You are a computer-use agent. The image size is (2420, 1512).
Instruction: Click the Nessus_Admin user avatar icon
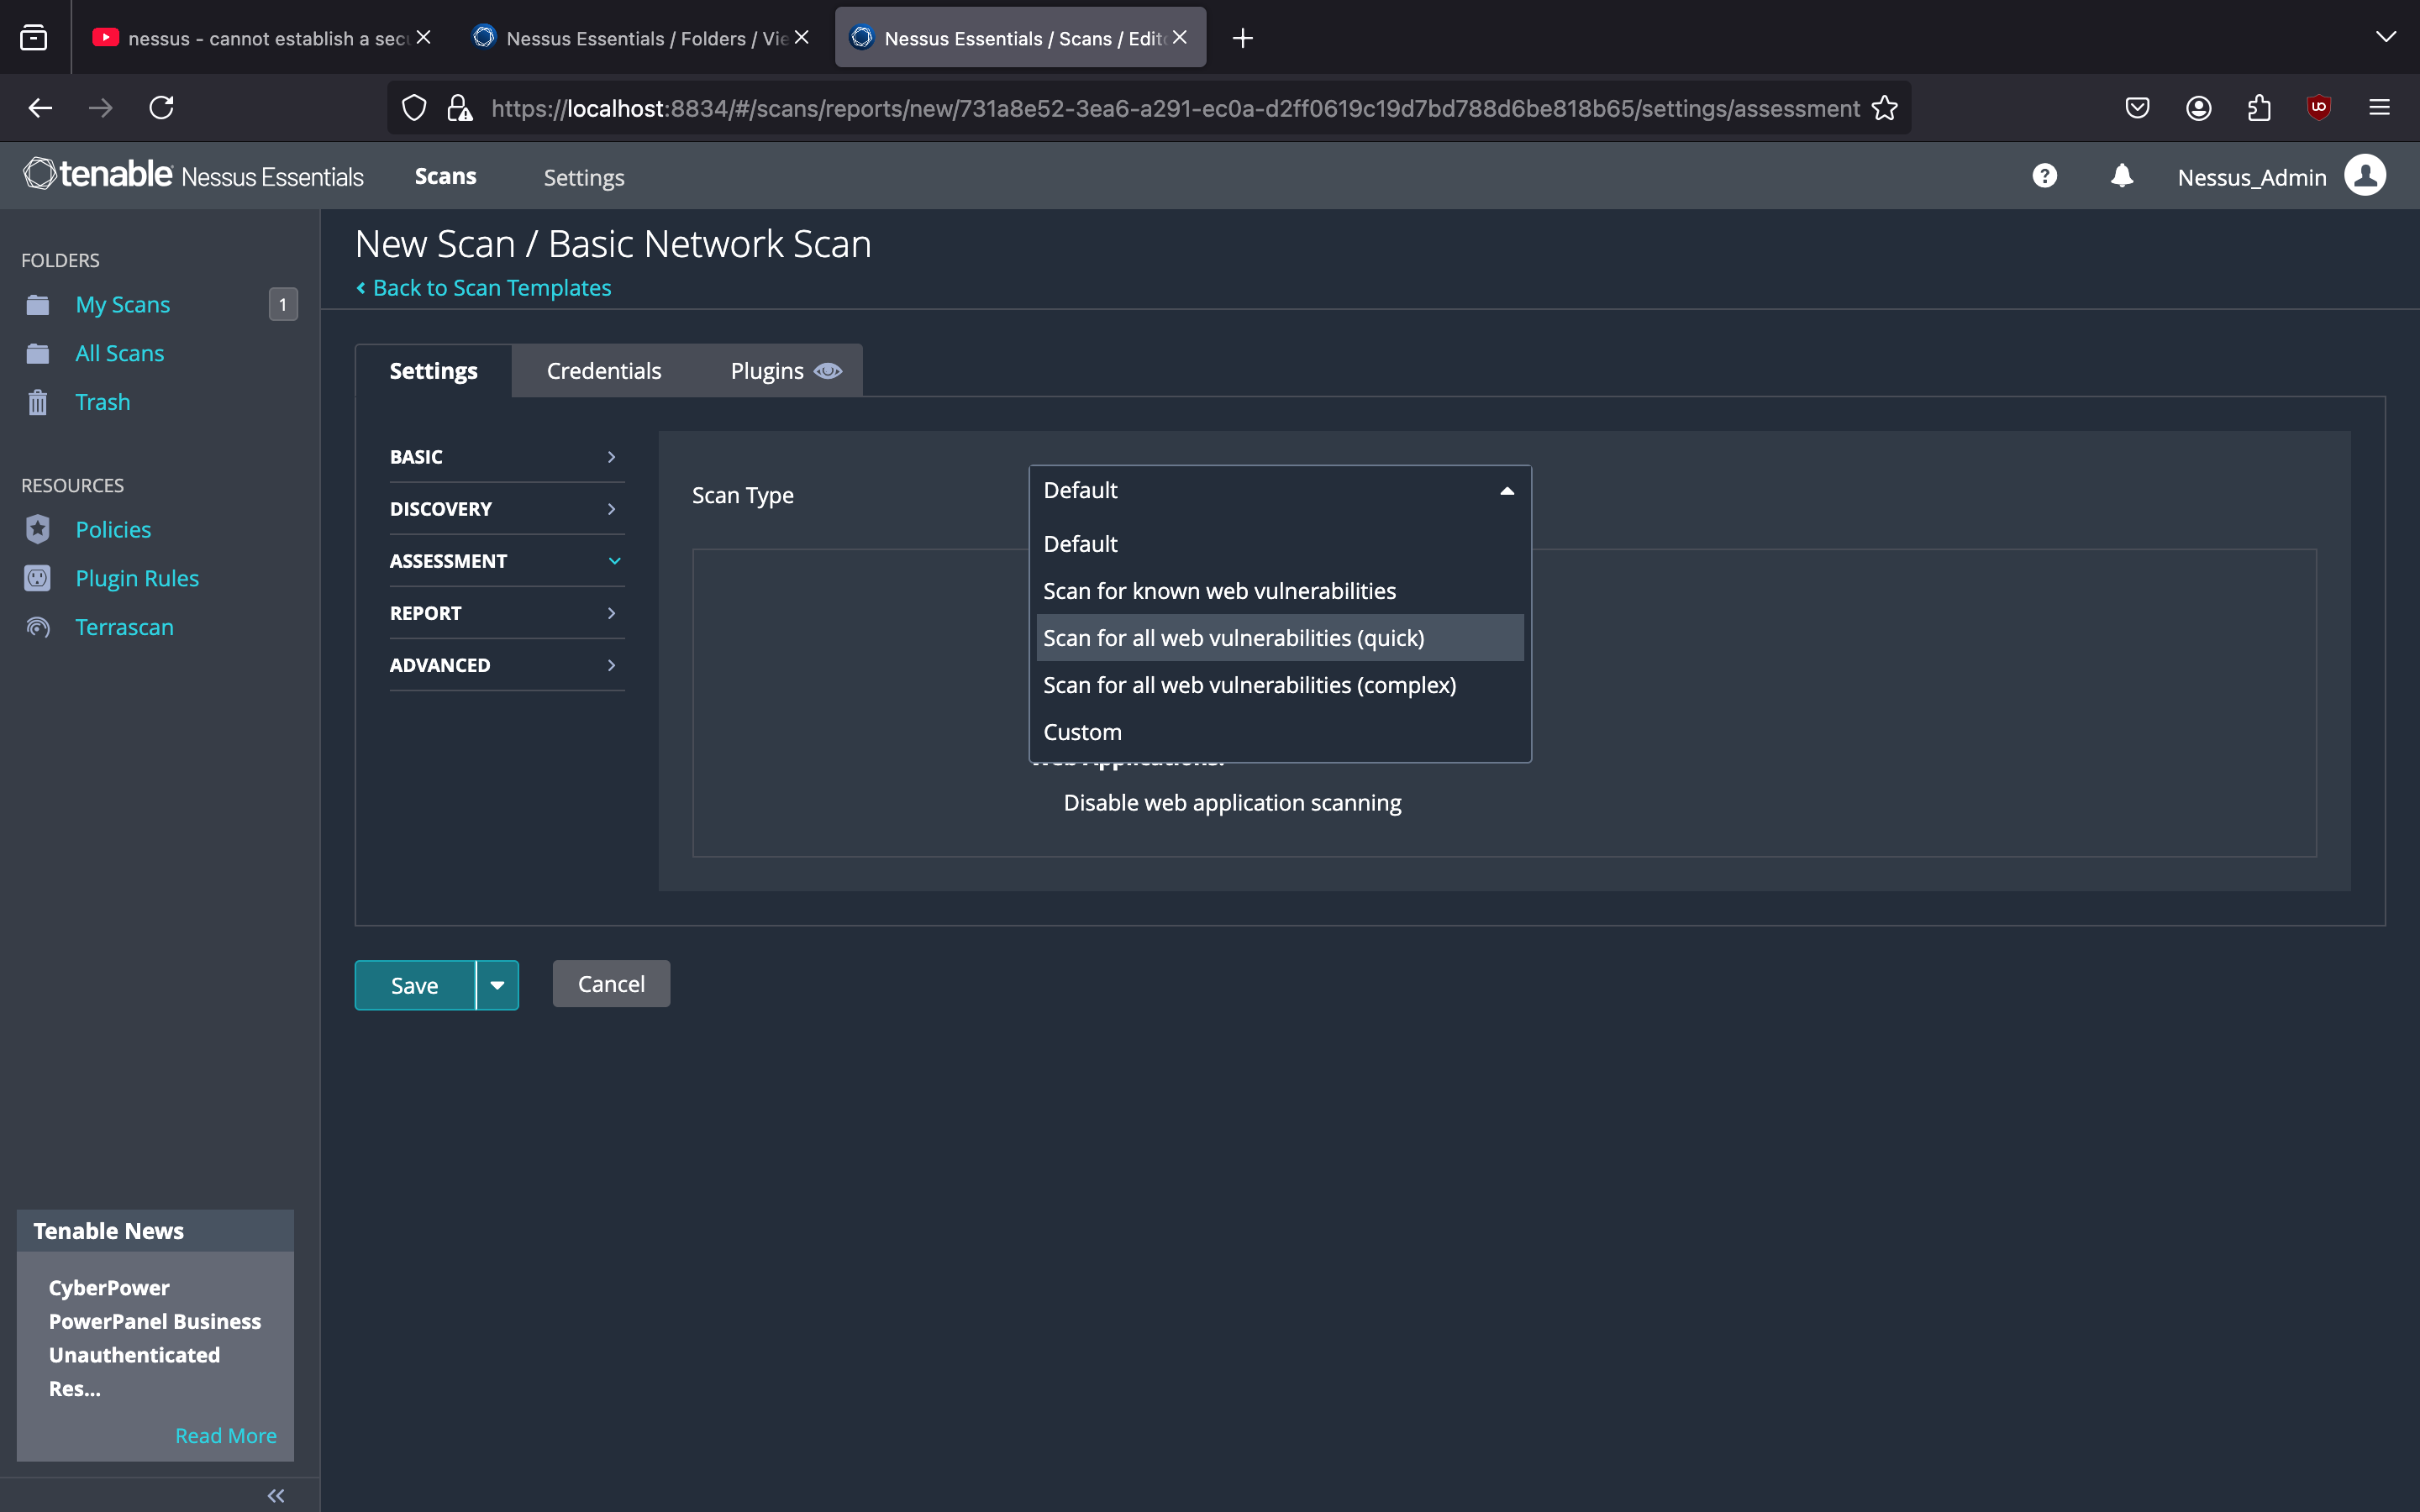(2364, 176)
